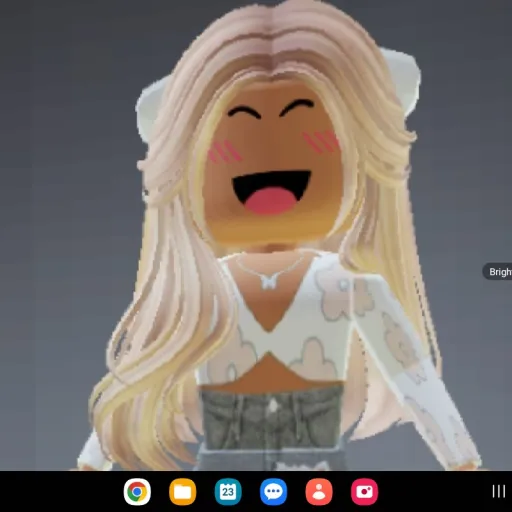Launch the pink Camera app
512x512 pixels.
364,492
